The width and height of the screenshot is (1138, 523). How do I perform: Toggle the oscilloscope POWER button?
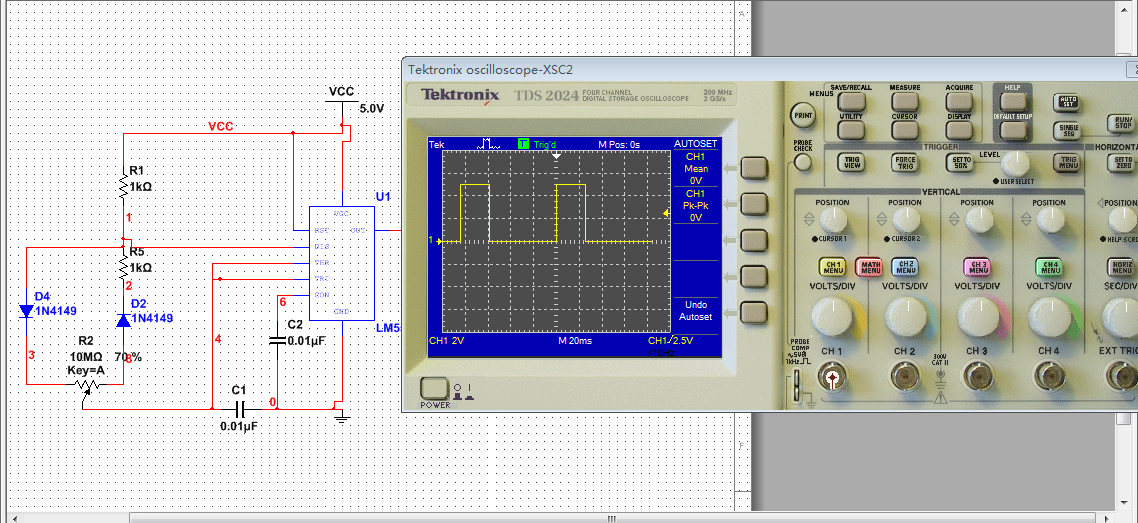click(x=435, y=389)
